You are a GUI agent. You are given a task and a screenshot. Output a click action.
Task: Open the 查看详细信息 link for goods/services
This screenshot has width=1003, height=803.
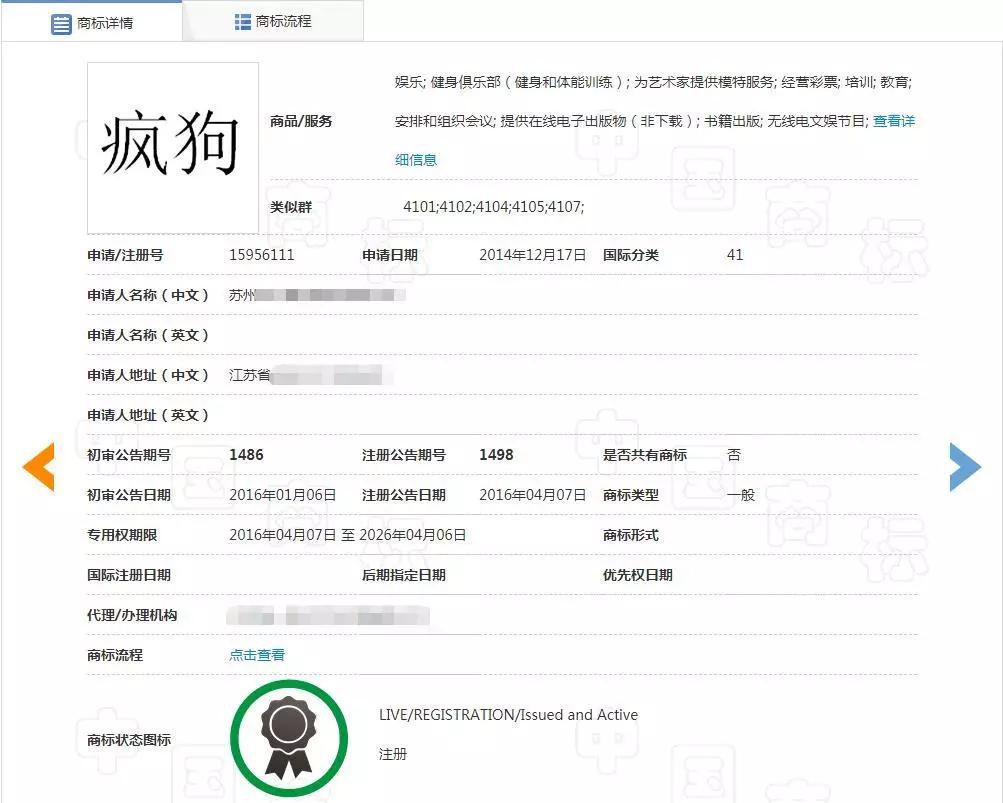(x=893, y=121)
